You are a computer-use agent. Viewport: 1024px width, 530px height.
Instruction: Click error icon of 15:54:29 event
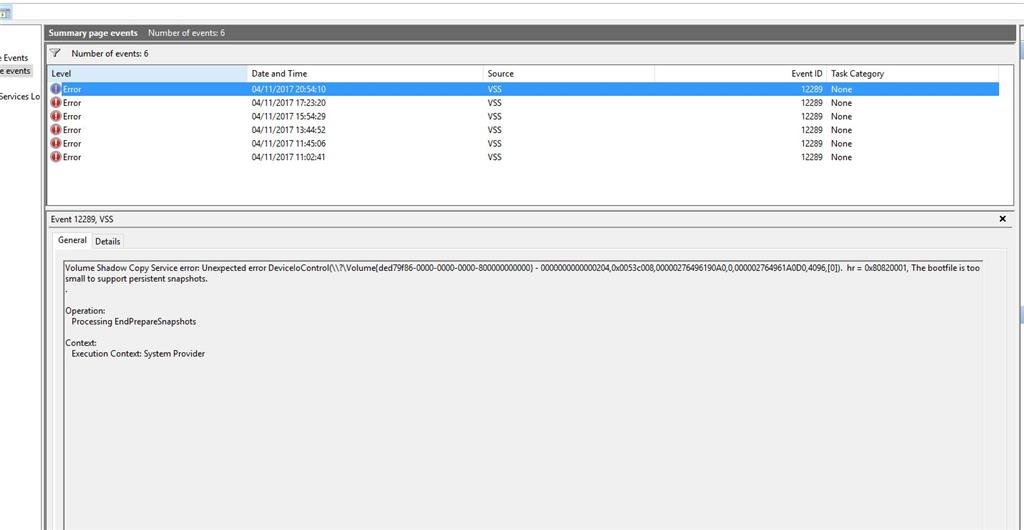(x=56, y=116)
